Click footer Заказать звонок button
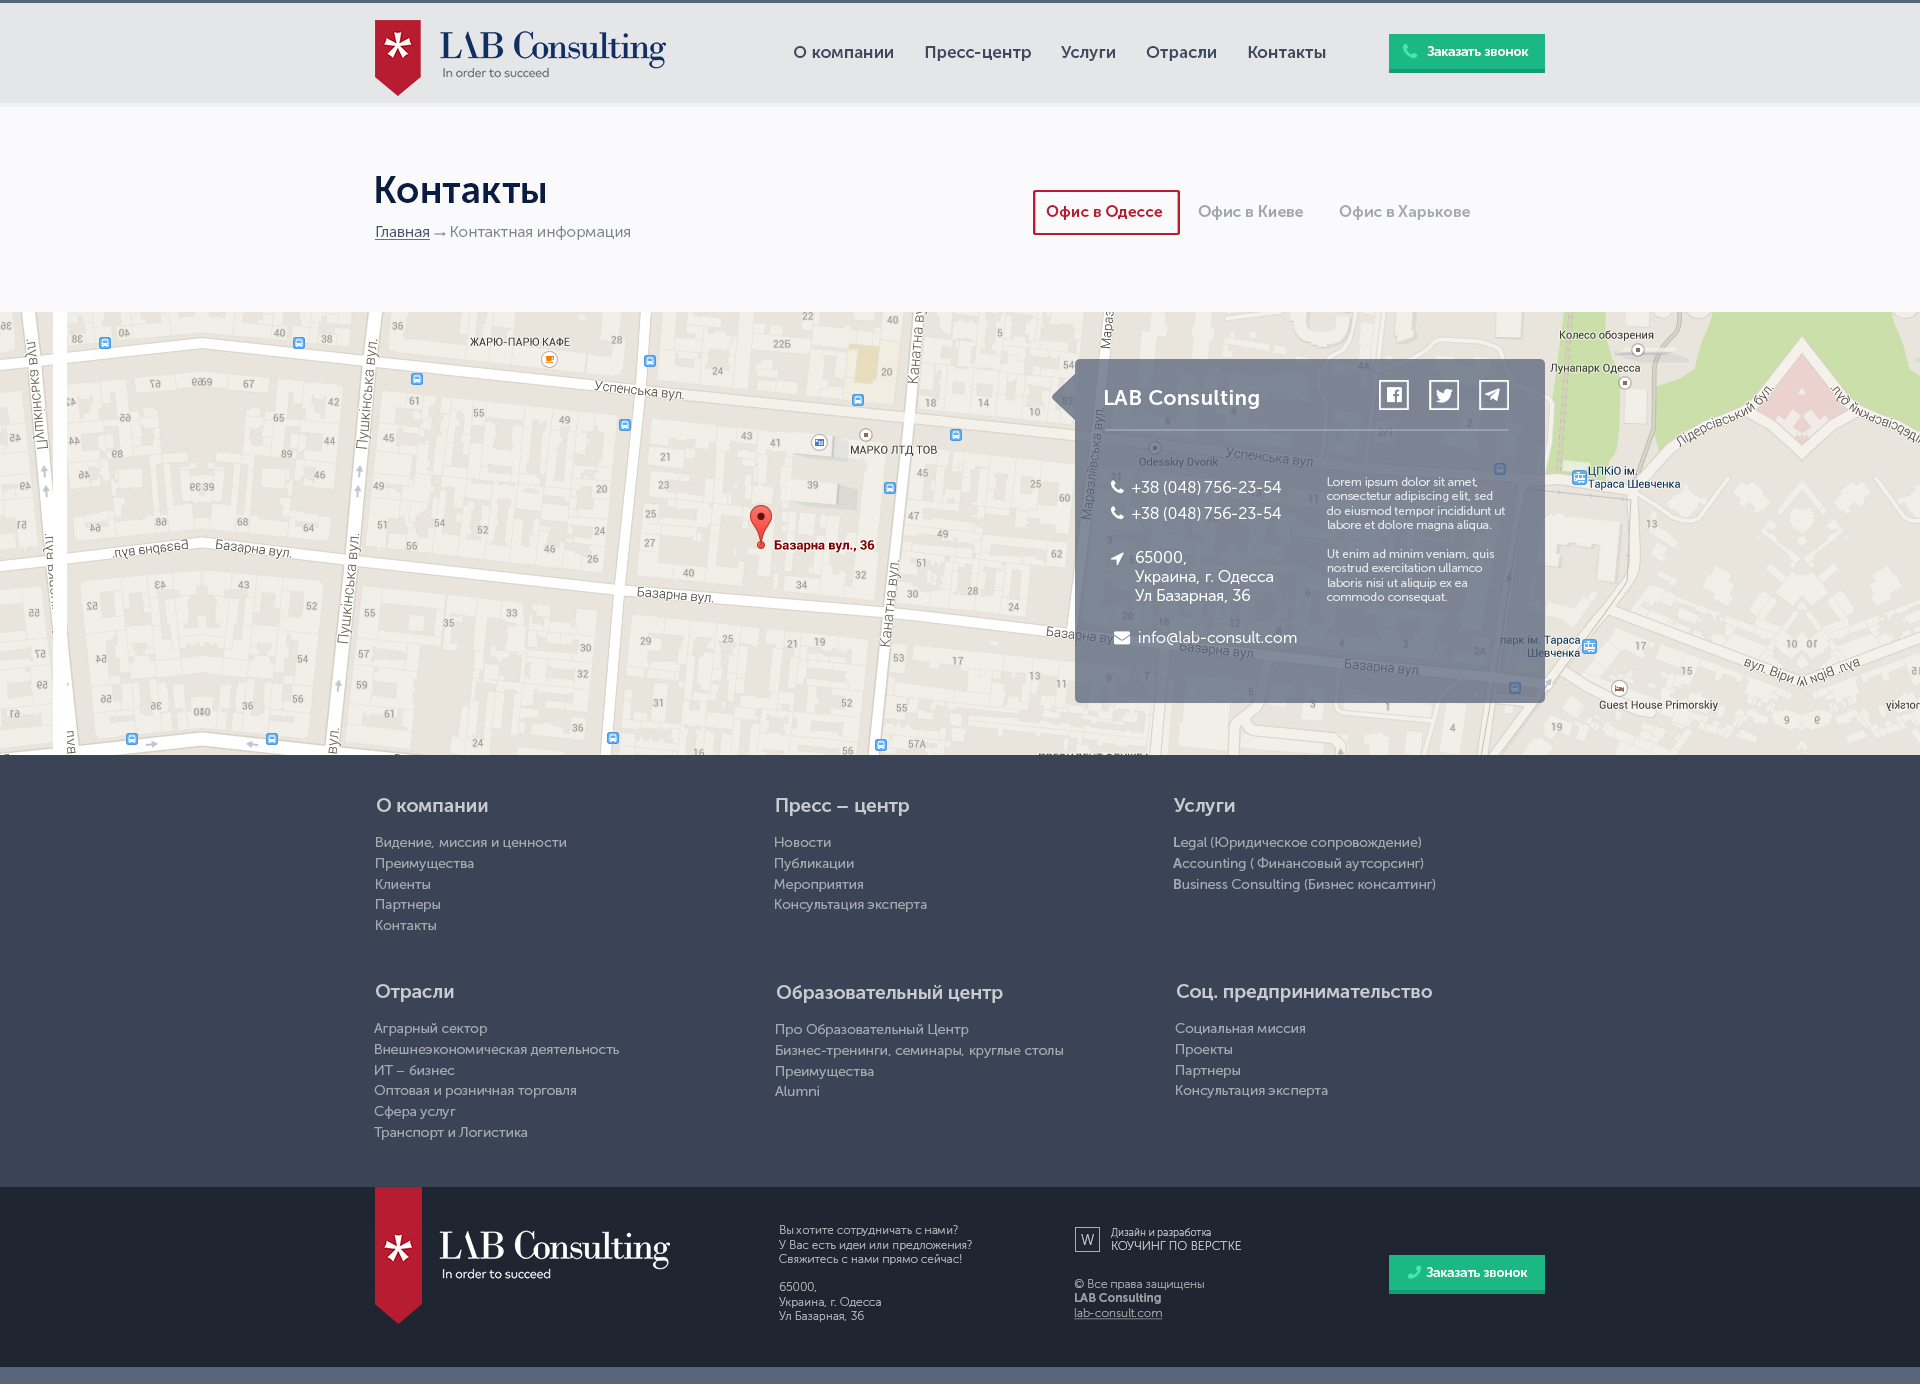The height and width of the screenshot is (1384, 1920). 1466,1273
